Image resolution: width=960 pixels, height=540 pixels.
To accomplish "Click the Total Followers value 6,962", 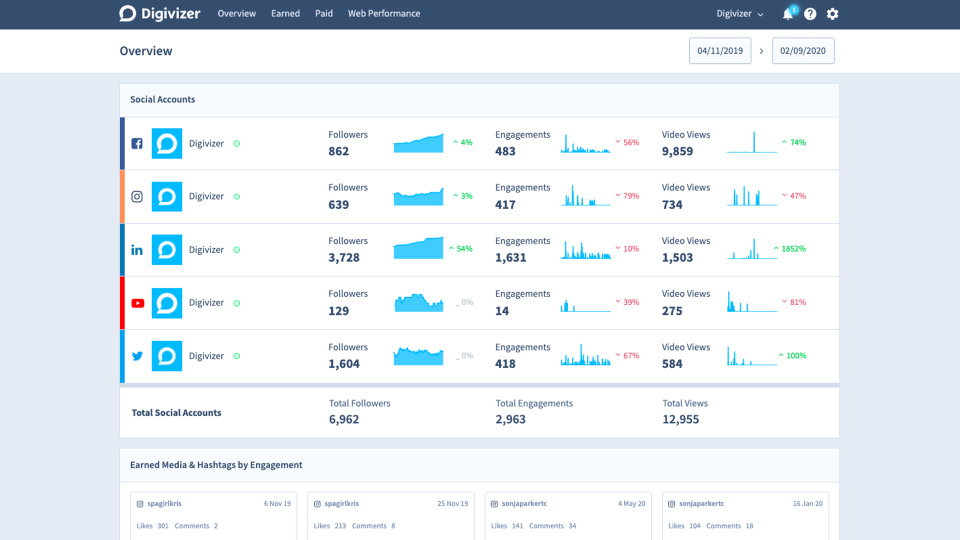I will pos(344,419).
